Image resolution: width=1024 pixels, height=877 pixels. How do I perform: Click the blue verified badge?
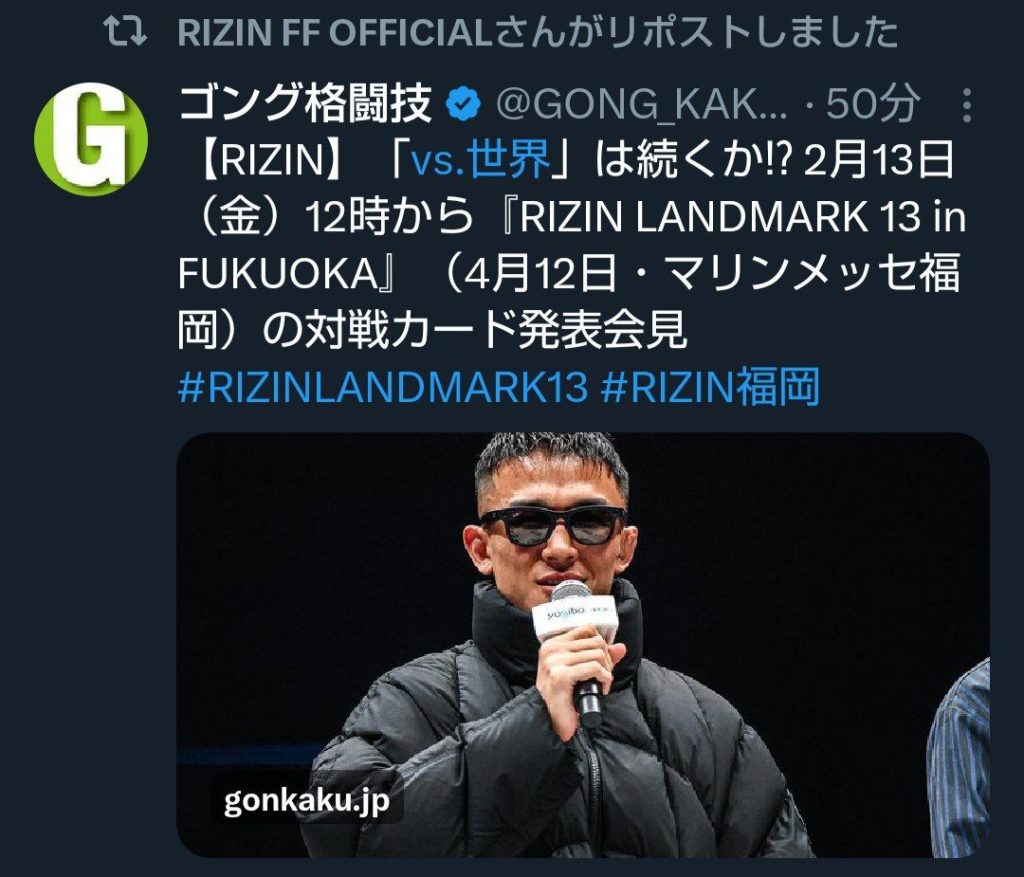point(462,103)
